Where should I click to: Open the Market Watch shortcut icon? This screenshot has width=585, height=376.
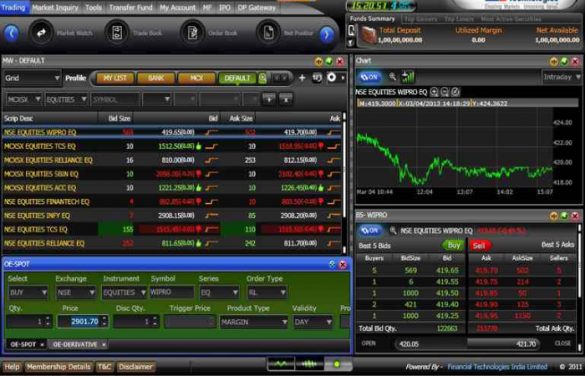pyautogui.click(x=41, y=33)
